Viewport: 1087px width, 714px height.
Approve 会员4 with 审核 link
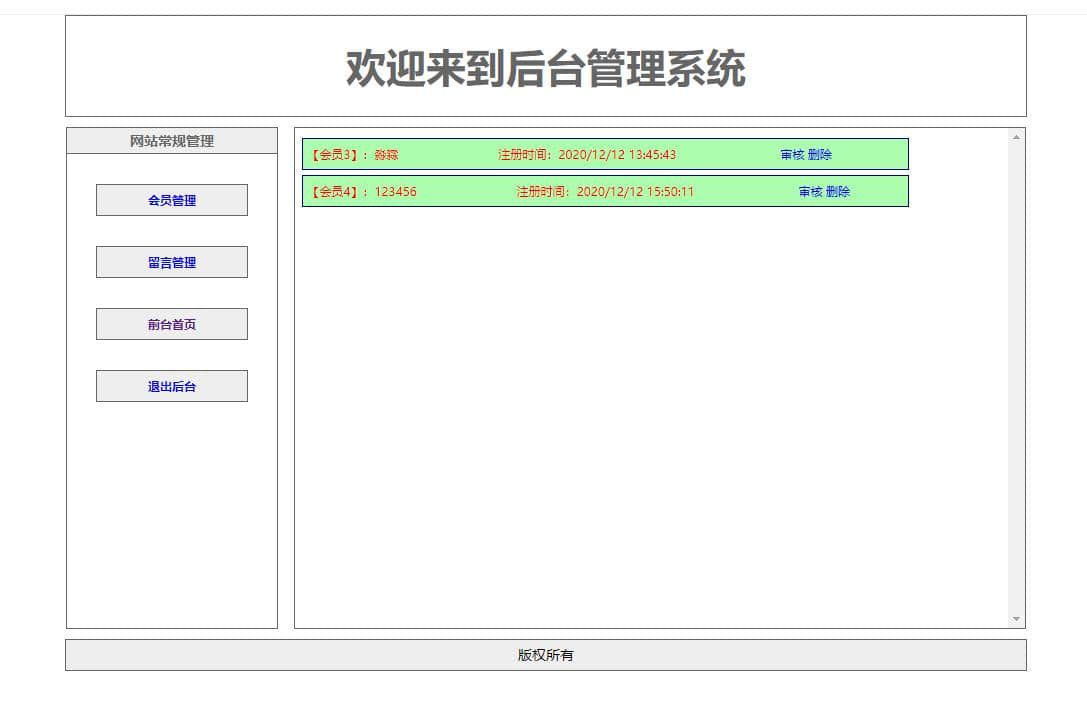[810, 192]
